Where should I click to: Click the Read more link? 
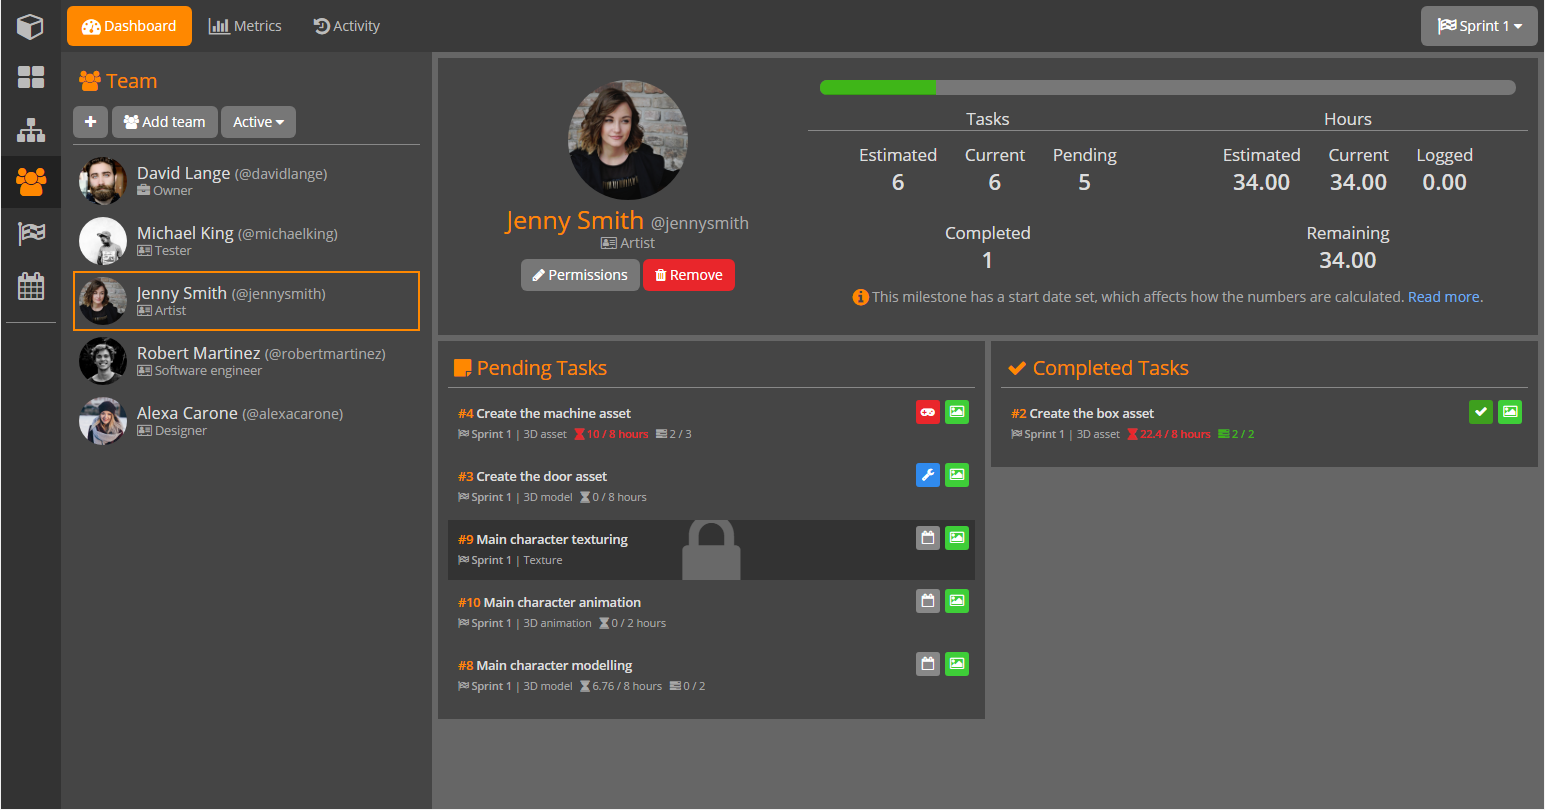coord(1443,296)
